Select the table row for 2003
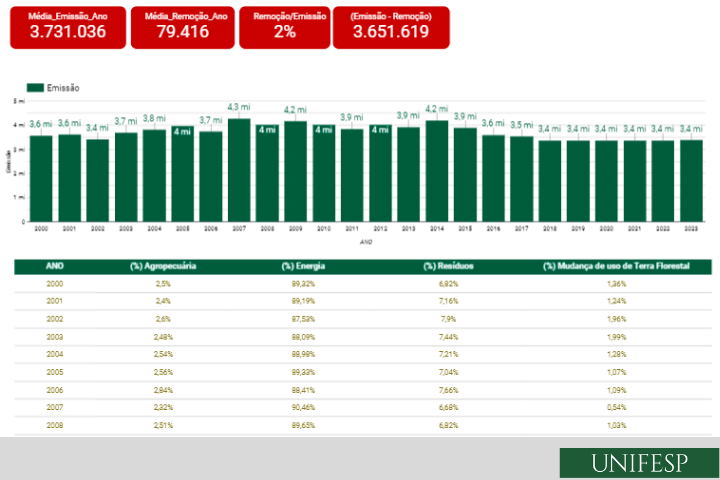The width and height of the screenshot is (720, 480). [x=360, y=337]
